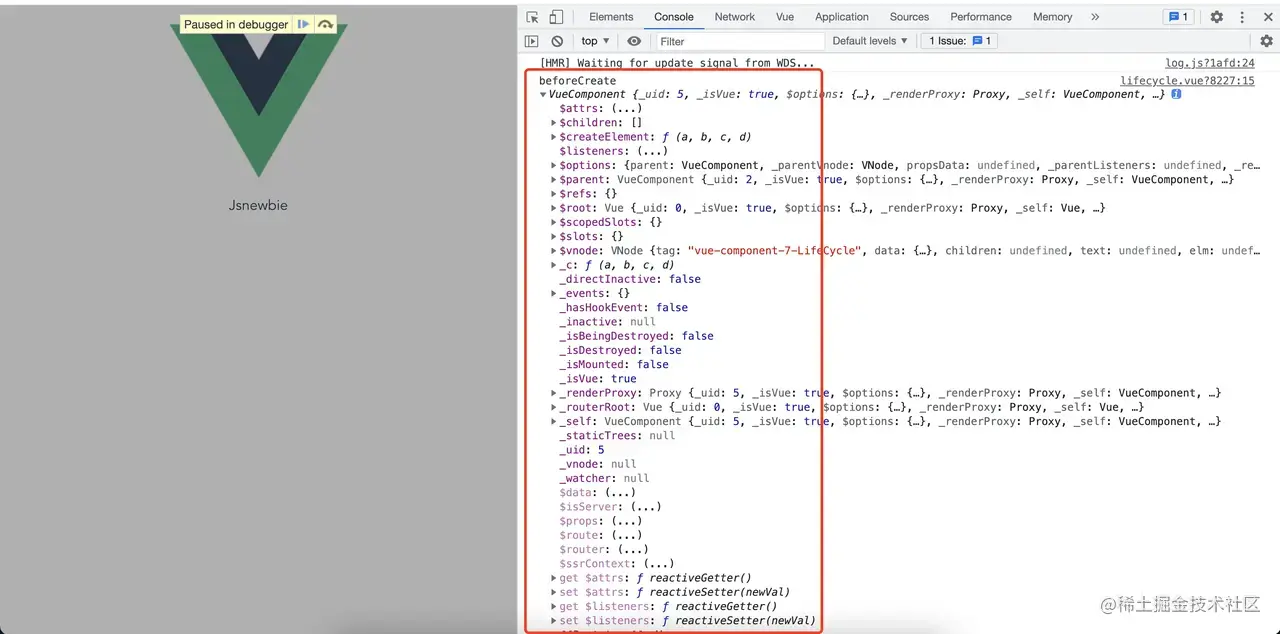Open the 1 Issue button
Screen dimensions: 1280x634
pyautogui.click(x=960, y=41)
